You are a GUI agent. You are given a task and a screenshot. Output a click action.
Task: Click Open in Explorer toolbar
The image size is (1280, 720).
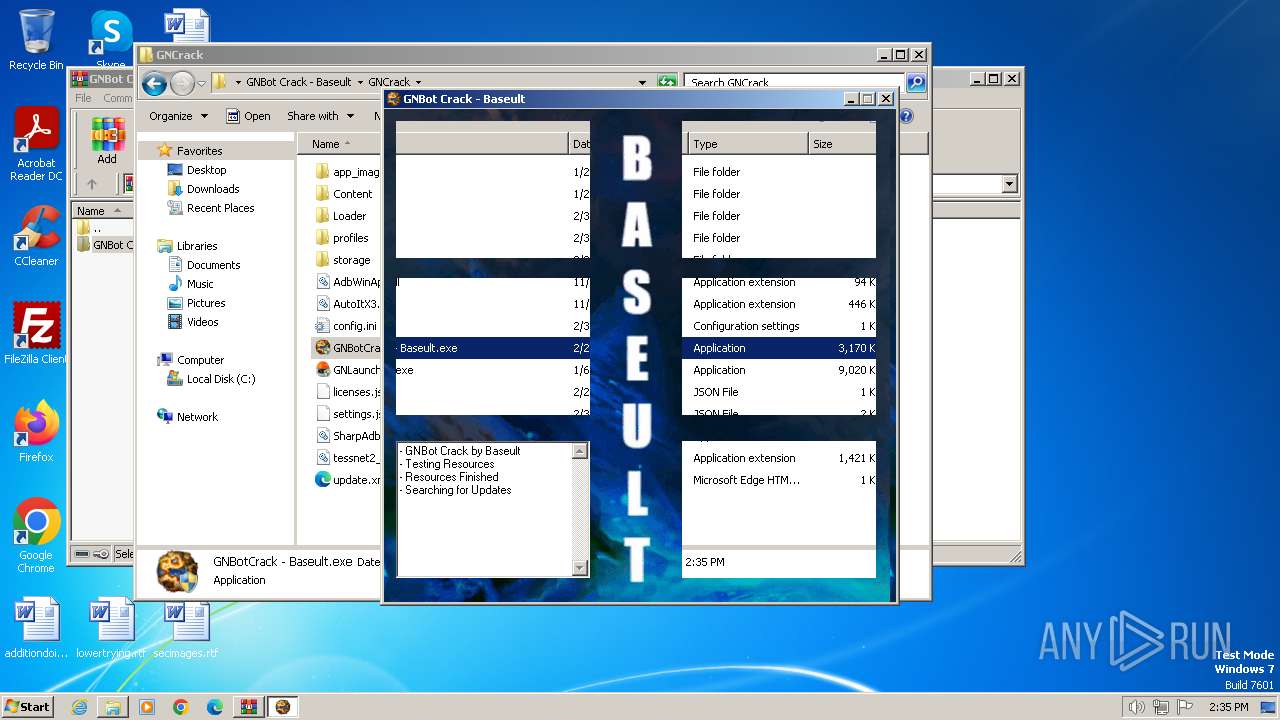click(x=248, y=116)
